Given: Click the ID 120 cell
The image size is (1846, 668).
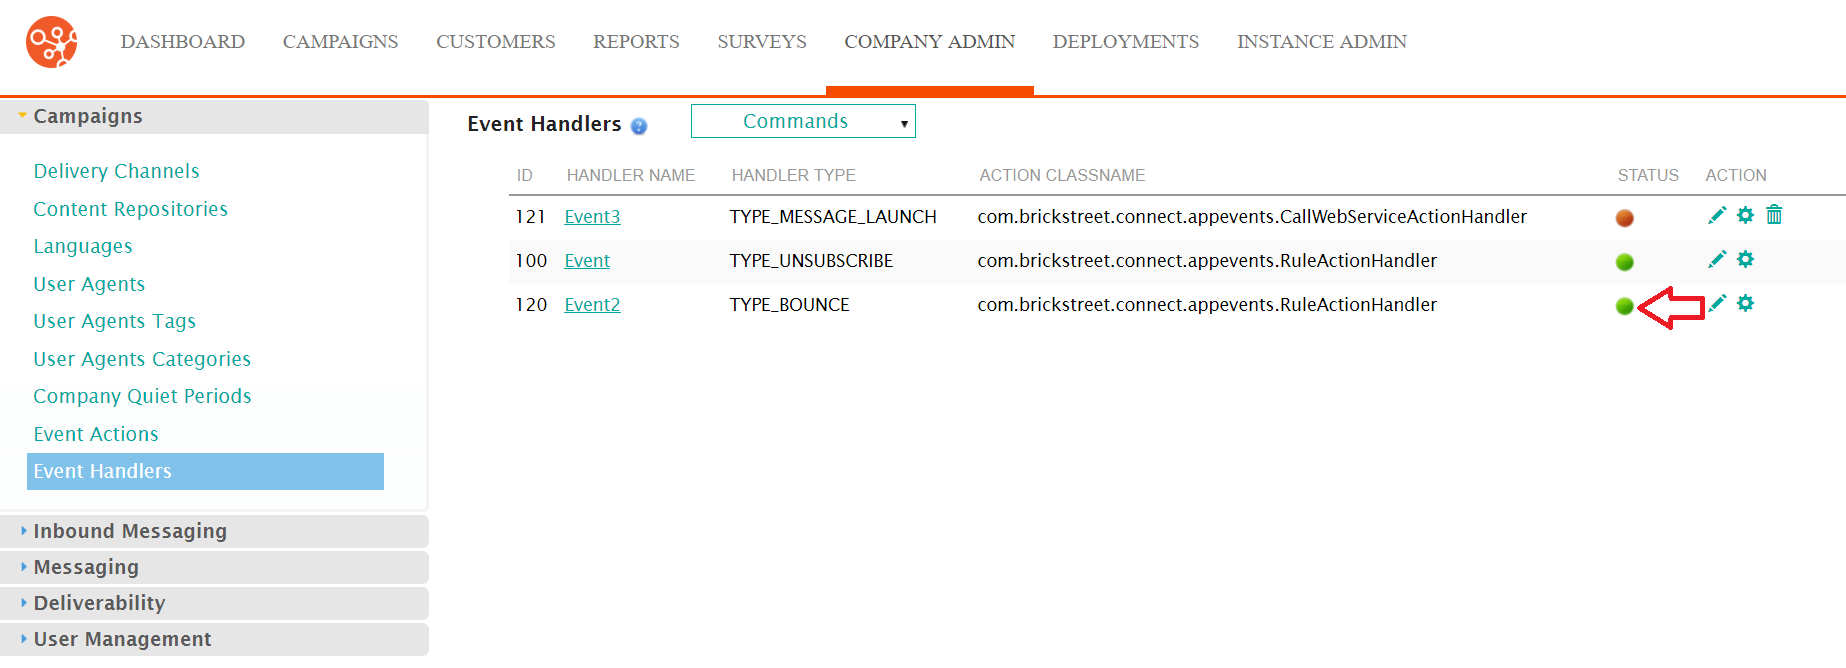Looking at the screenshot, I should tap(531, 305).
